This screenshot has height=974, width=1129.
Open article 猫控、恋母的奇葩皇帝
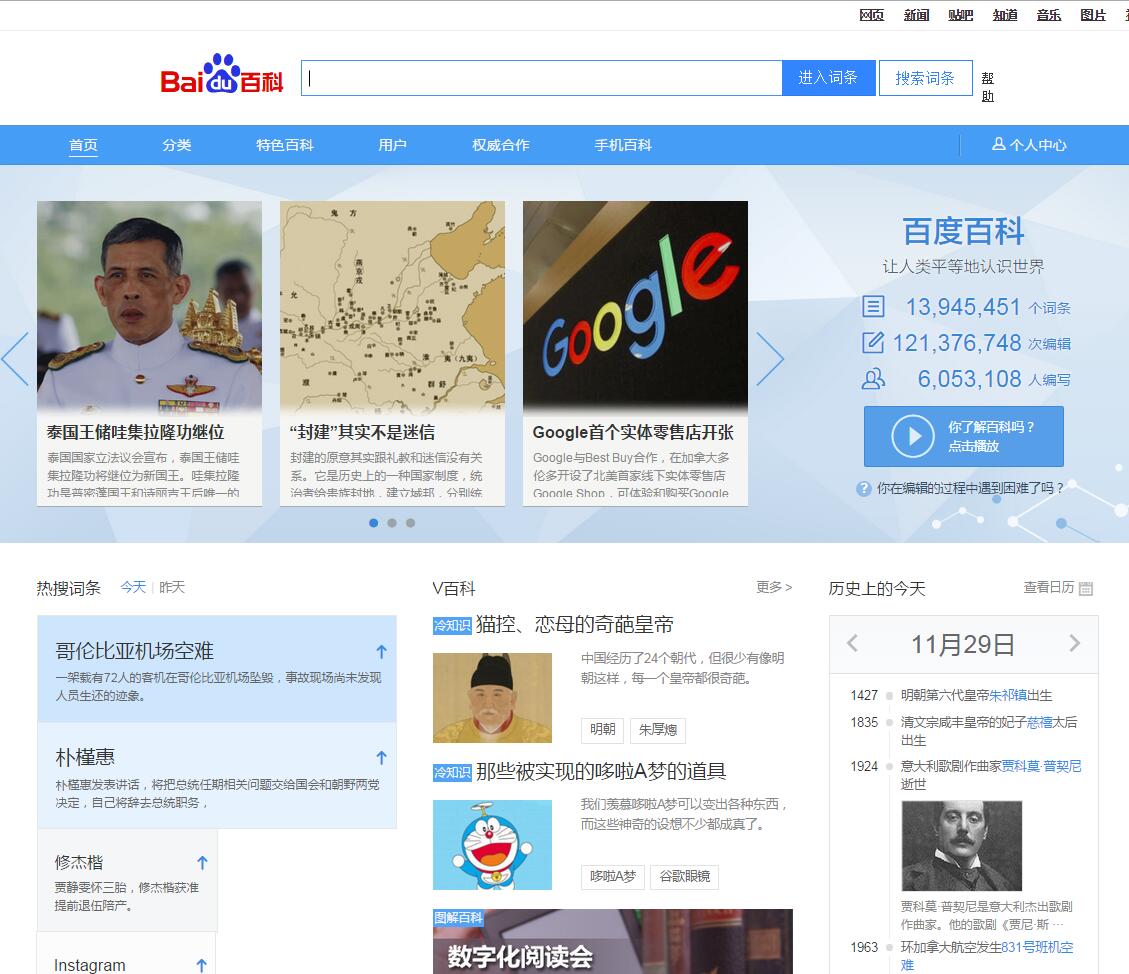click(x=575, y=624)
